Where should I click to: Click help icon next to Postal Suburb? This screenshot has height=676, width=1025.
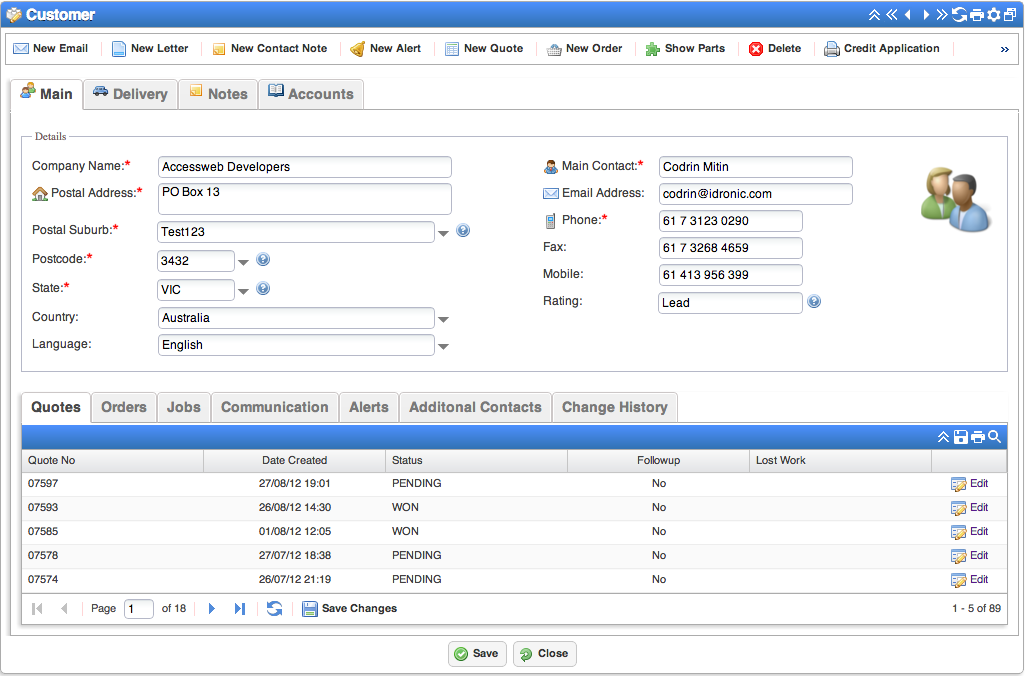463,231
